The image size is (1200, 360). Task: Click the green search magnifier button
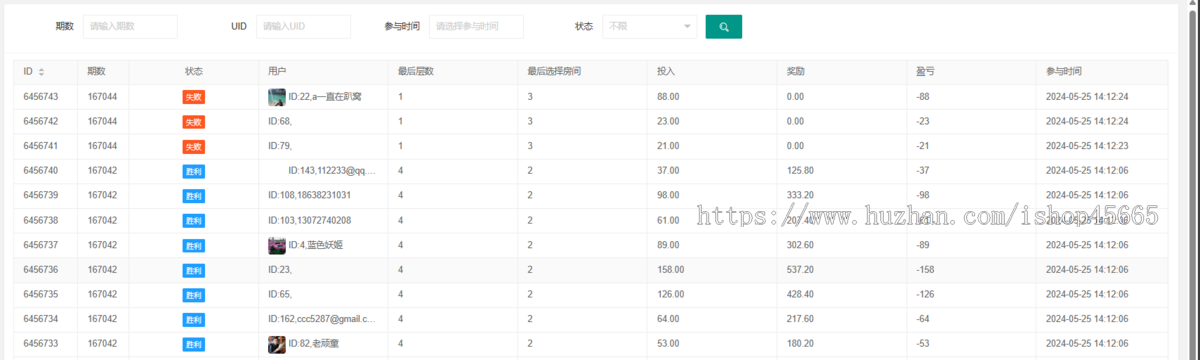(x=723, y=27)
